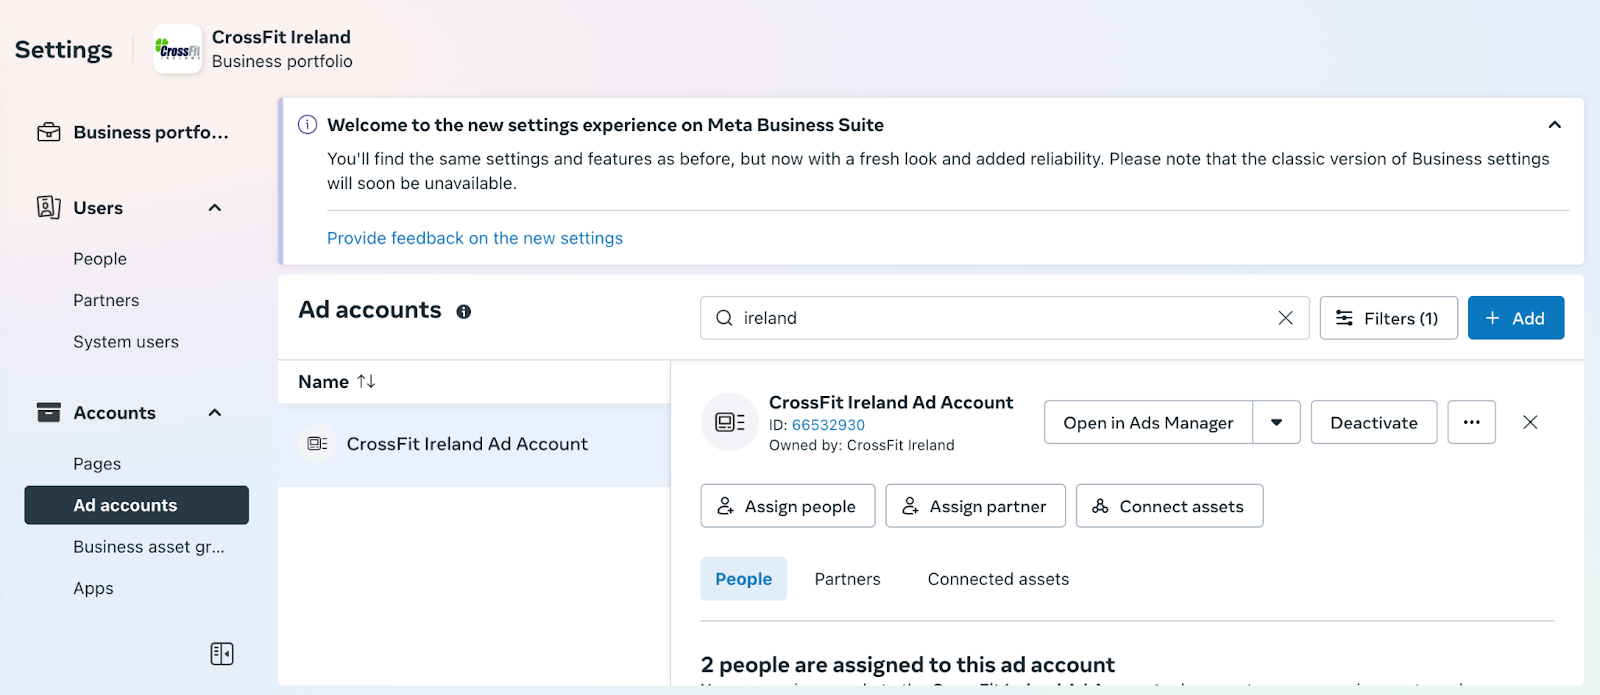Switch to the Partners tab
Viewport: 1600px width, 695px height.
point(847,579)
